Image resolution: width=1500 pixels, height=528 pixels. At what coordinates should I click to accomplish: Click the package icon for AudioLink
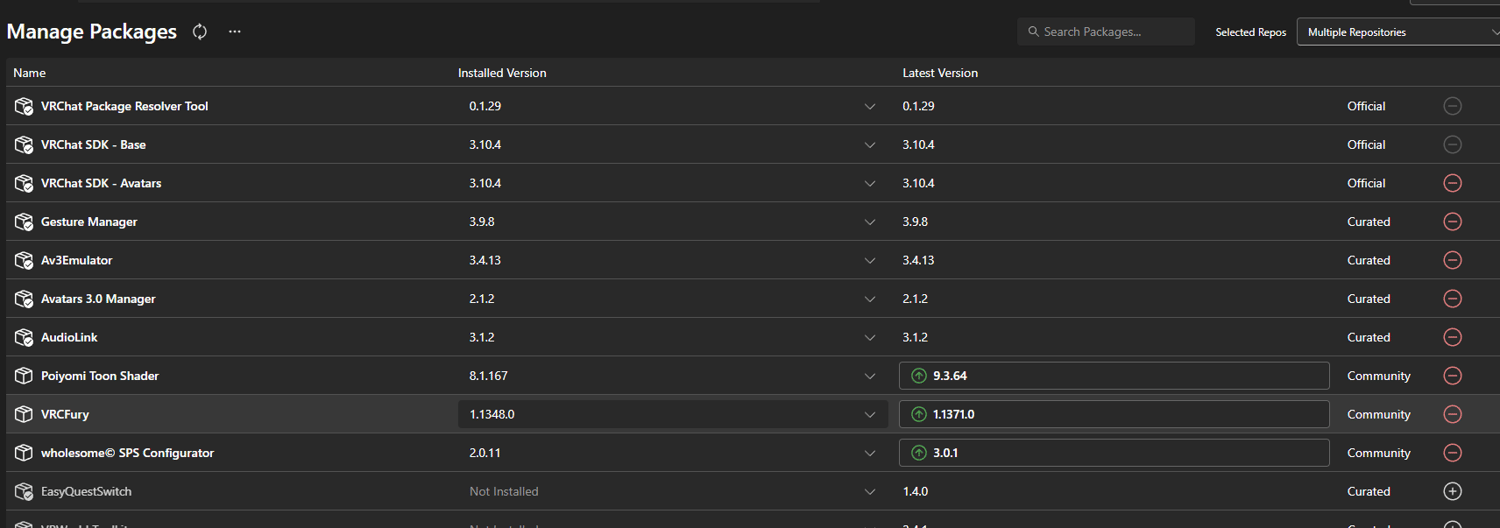(x=24, y=337)
